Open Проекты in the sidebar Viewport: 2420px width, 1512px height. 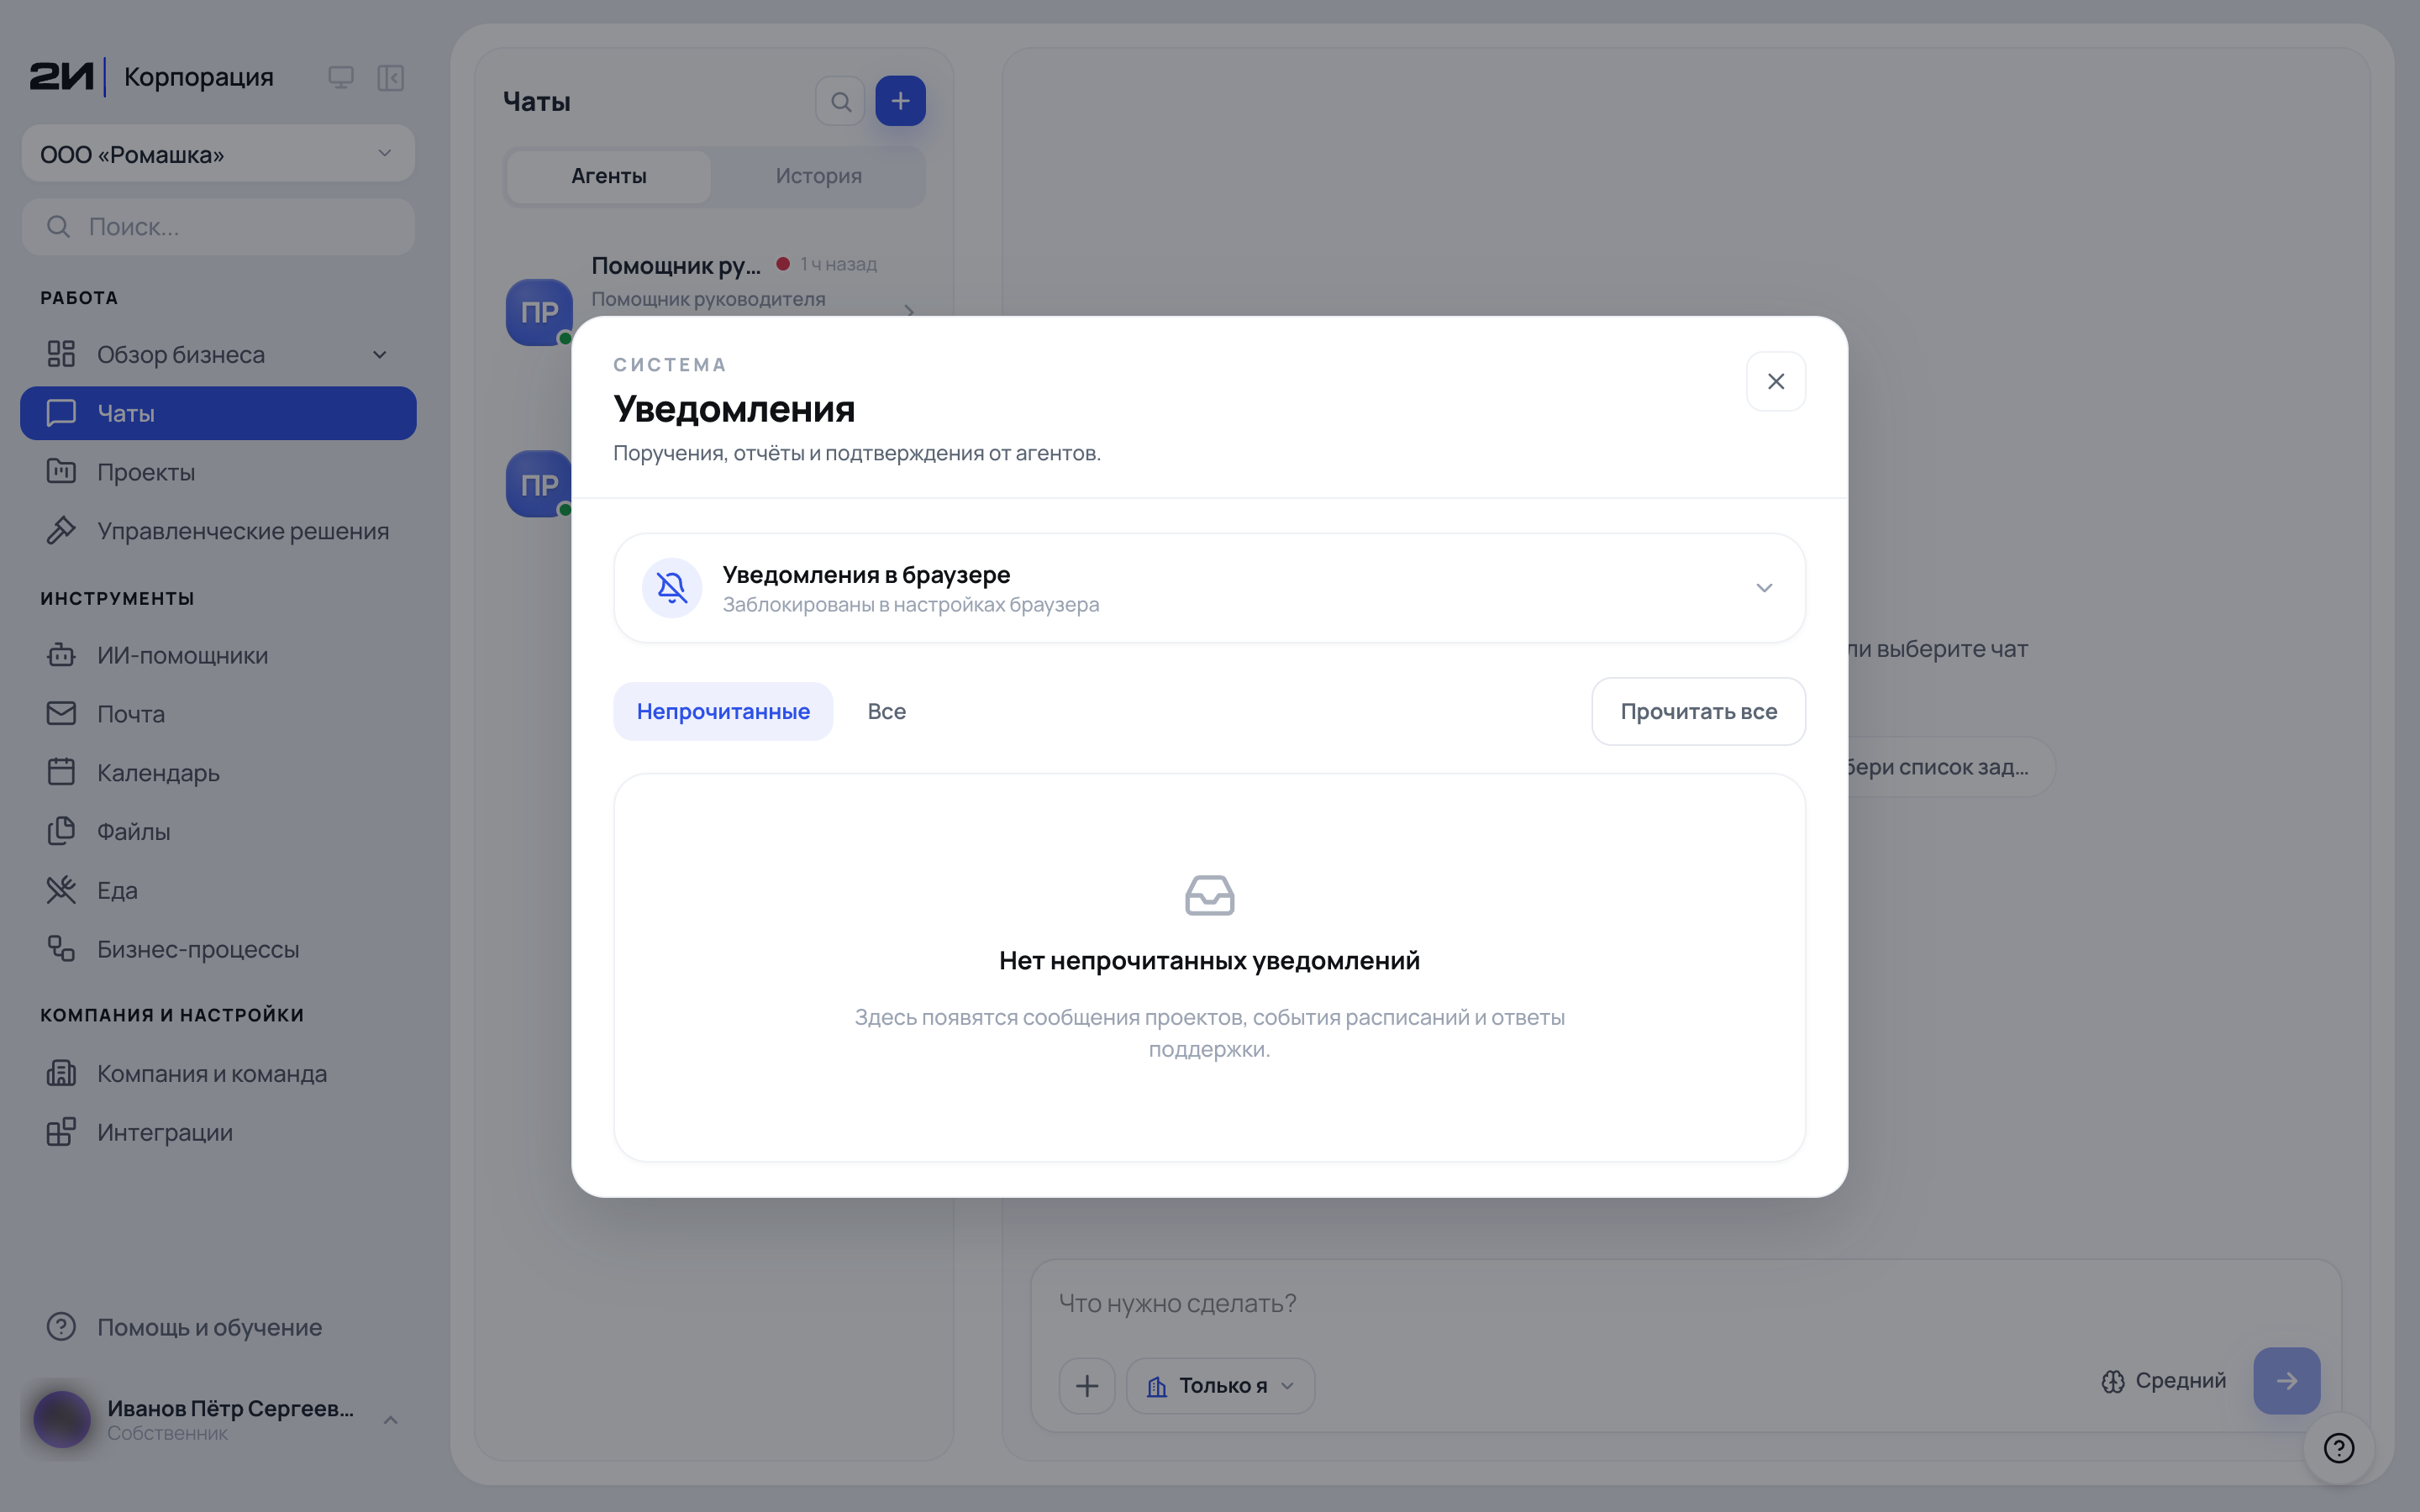point(218,472)
